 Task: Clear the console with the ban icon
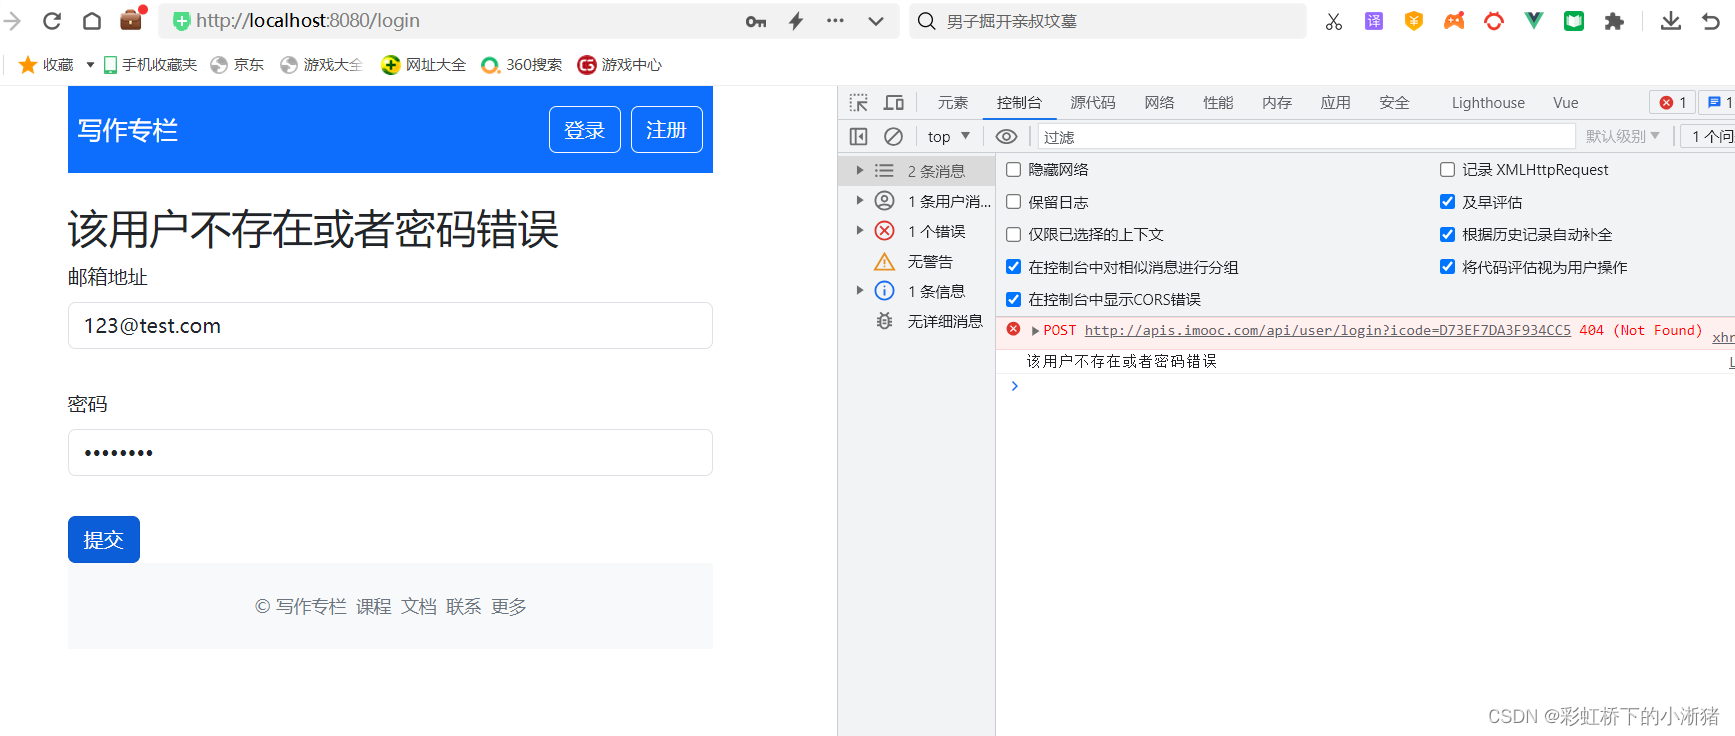[x=894, y=137]
